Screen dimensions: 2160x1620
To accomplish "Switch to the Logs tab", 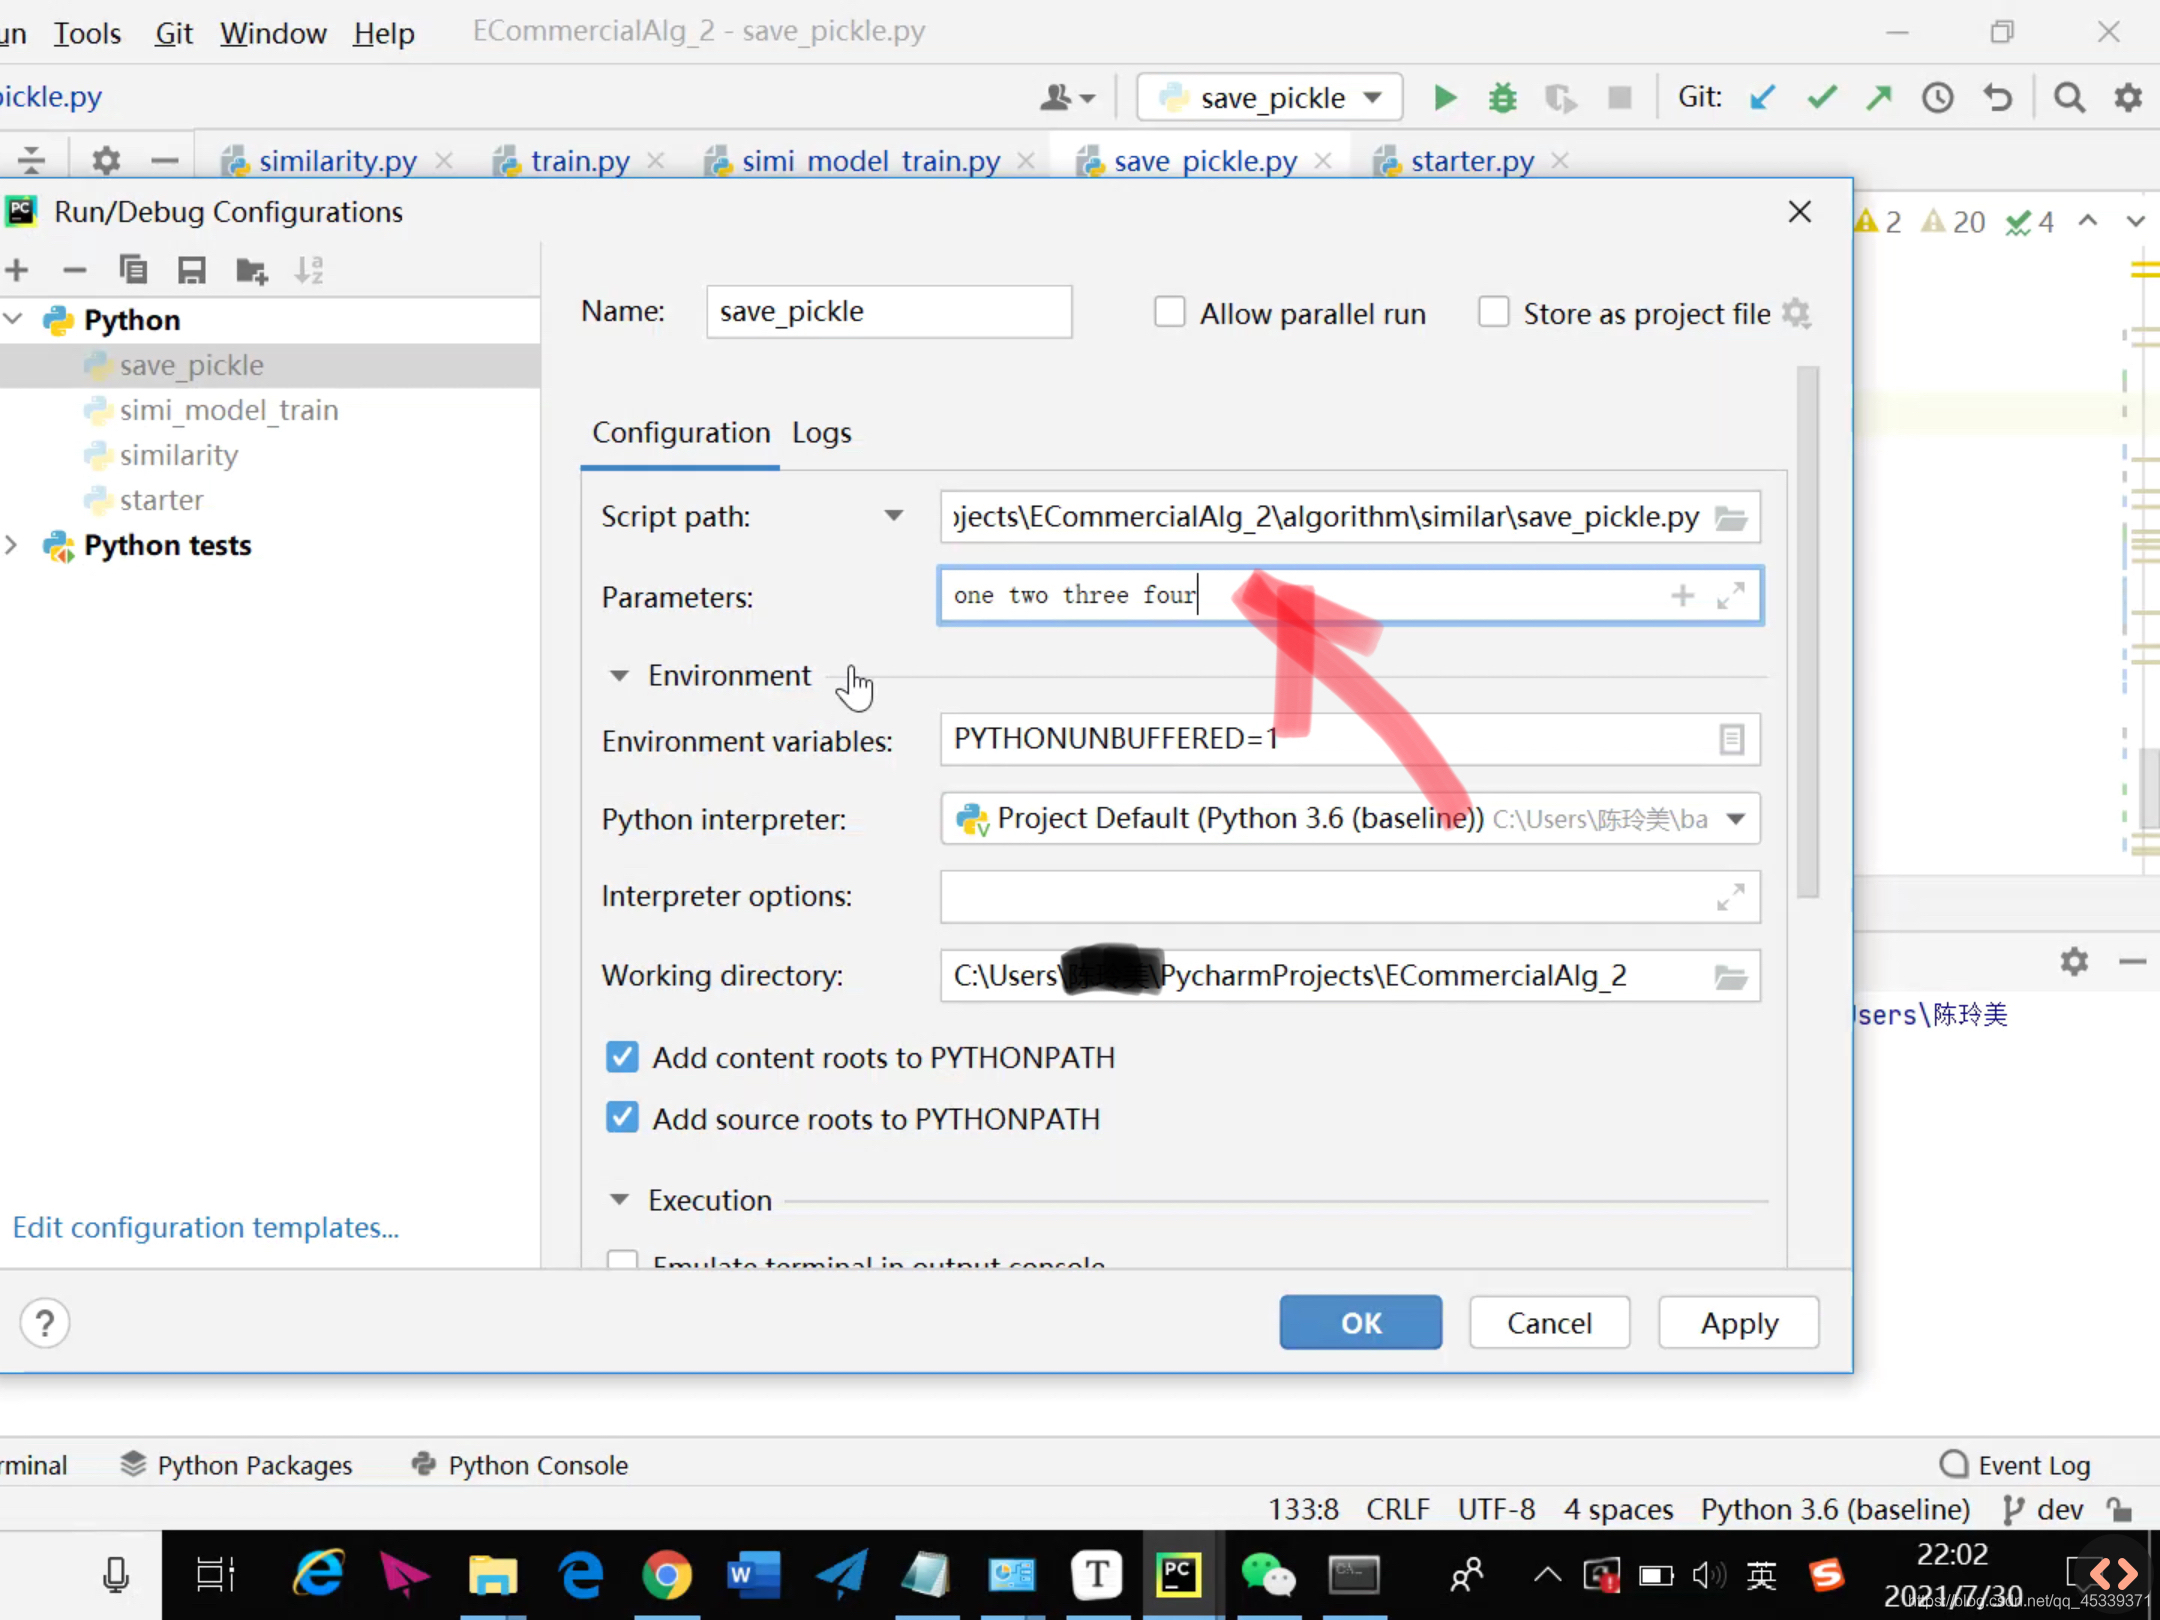I will pyautogui.click(x=821, y=432).
